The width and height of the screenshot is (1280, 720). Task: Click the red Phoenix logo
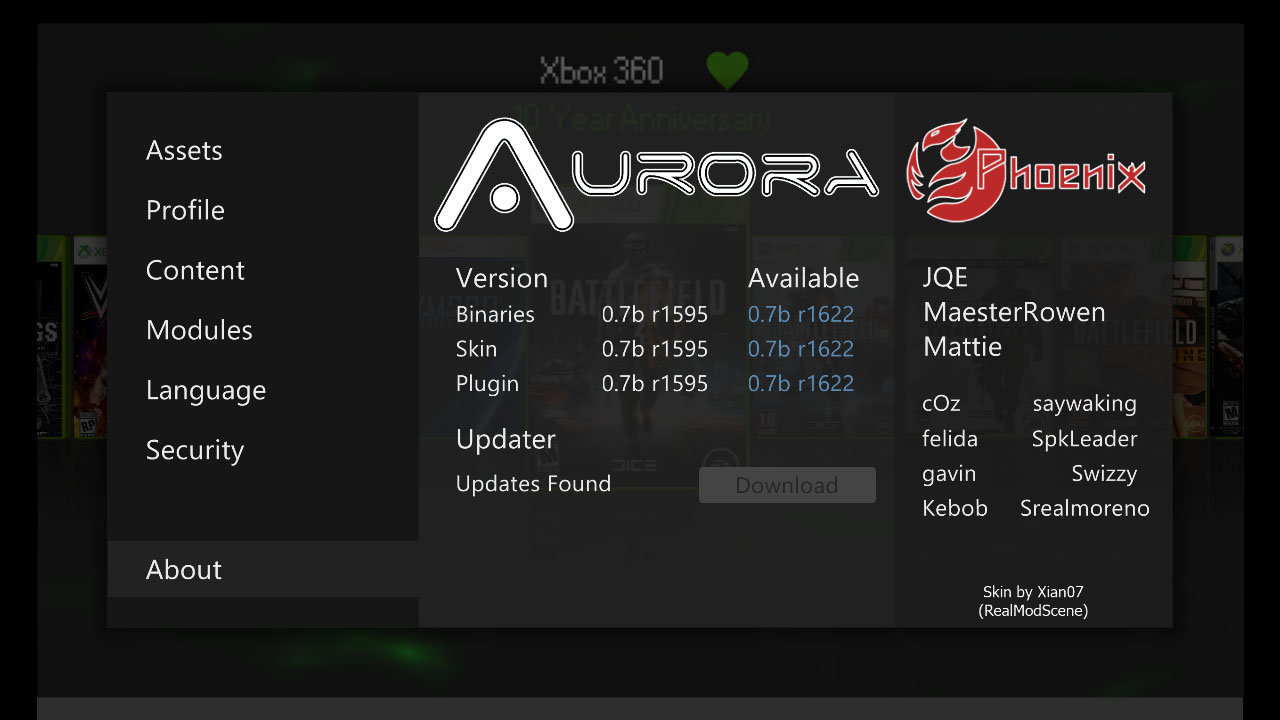pos(1026,171)
